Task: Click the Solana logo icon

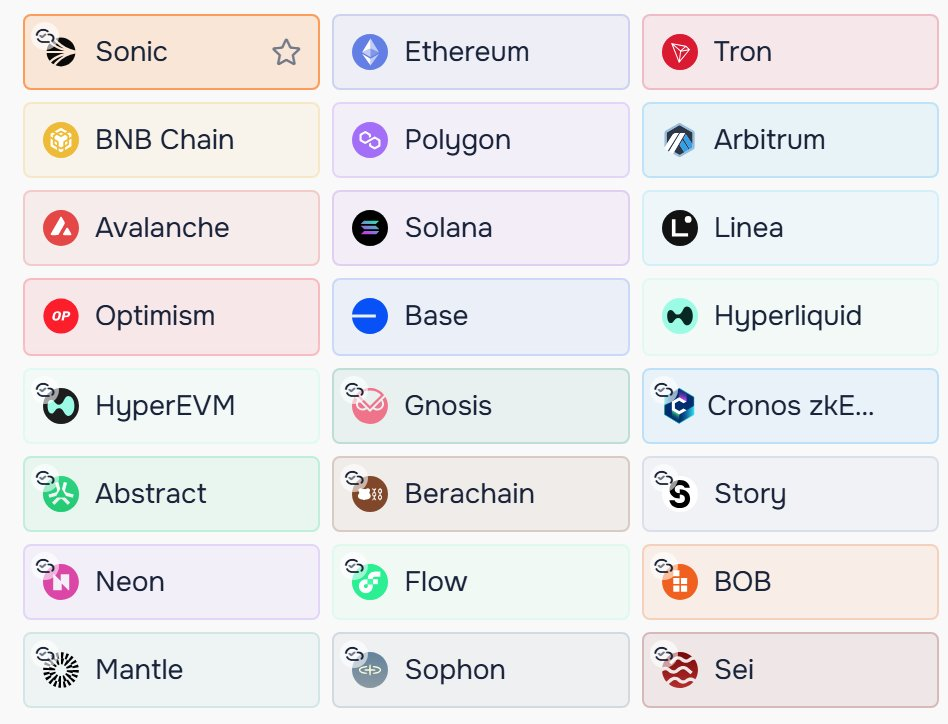Action: pyautogui.click(x=370, y=228)
